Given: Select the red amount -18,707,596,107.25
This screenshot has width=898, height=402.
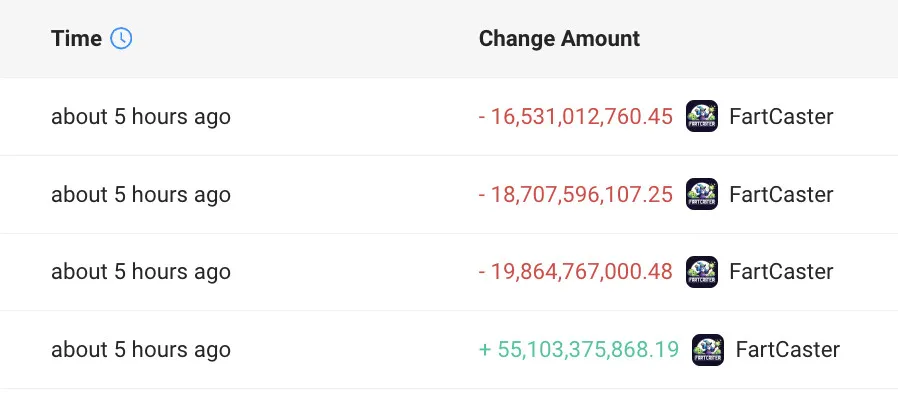Looking at the screenshot, I should coord(576,194).
